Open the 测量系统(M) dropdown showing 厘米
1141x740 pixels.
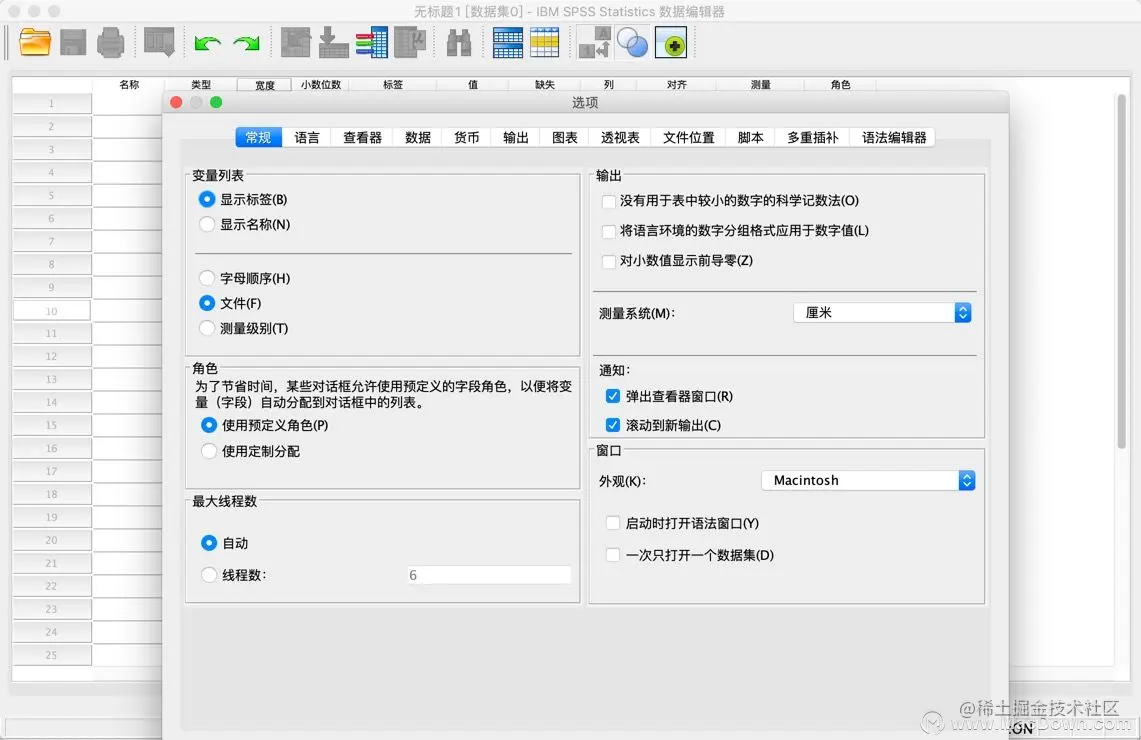pos(883,313)
